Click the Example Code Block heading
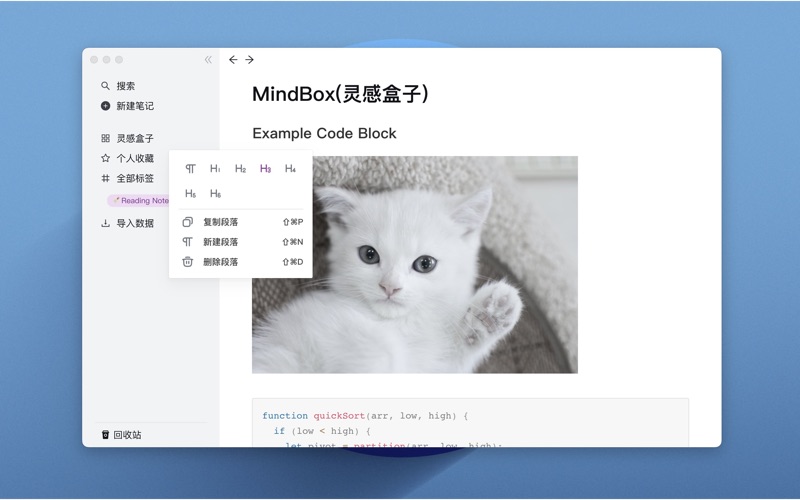The height and width of the screenshot is (500, 800). pyautogui.click(x=324, y=133)
